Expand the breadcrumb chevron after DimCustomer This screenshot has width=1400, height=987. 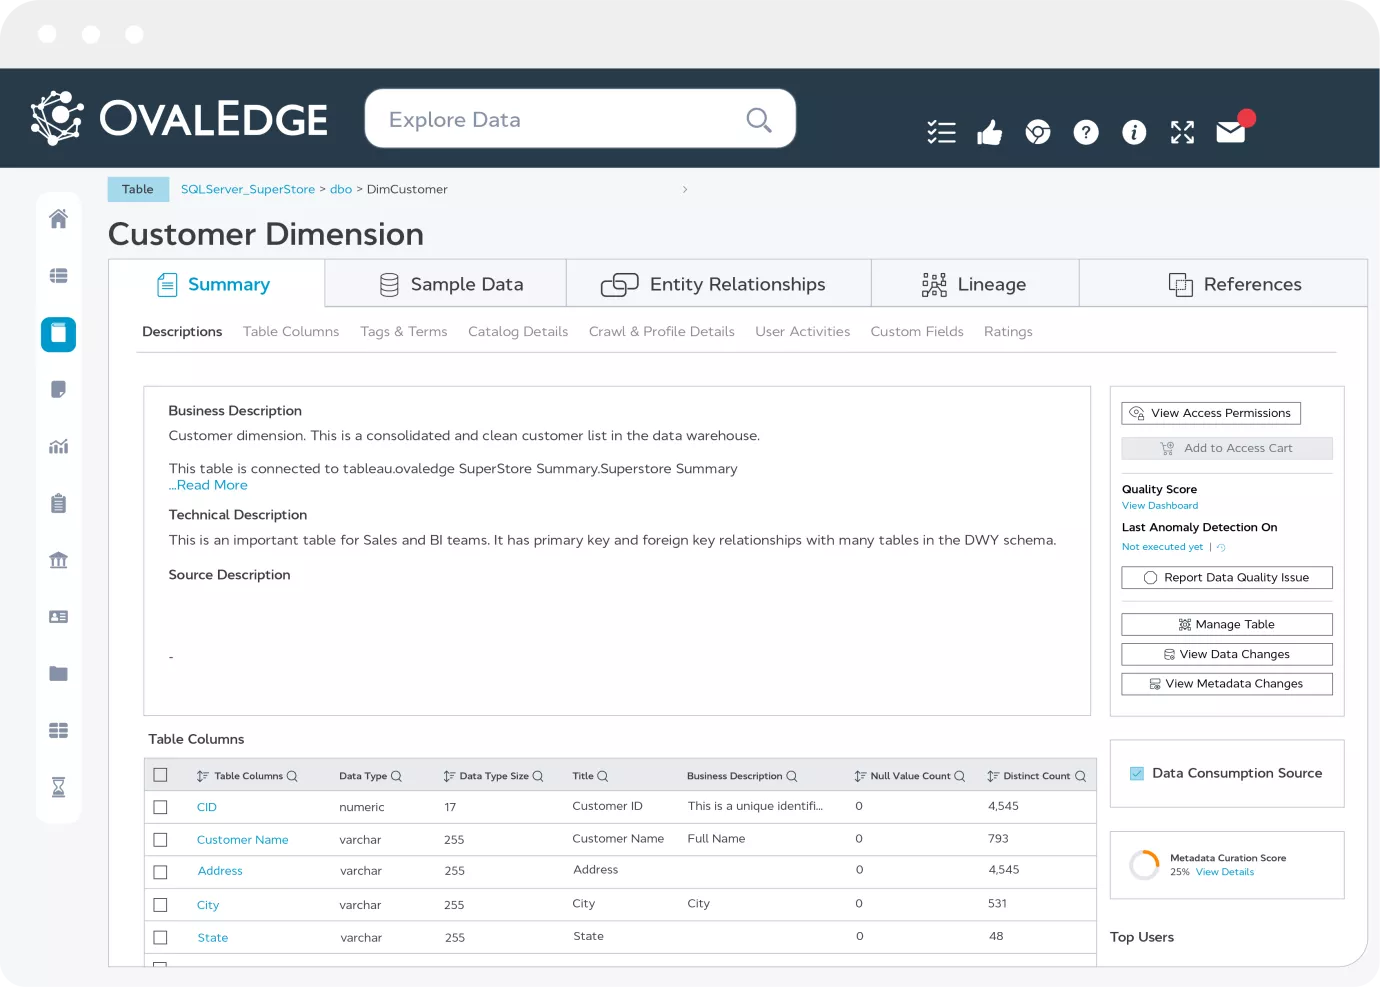(685, 189)
